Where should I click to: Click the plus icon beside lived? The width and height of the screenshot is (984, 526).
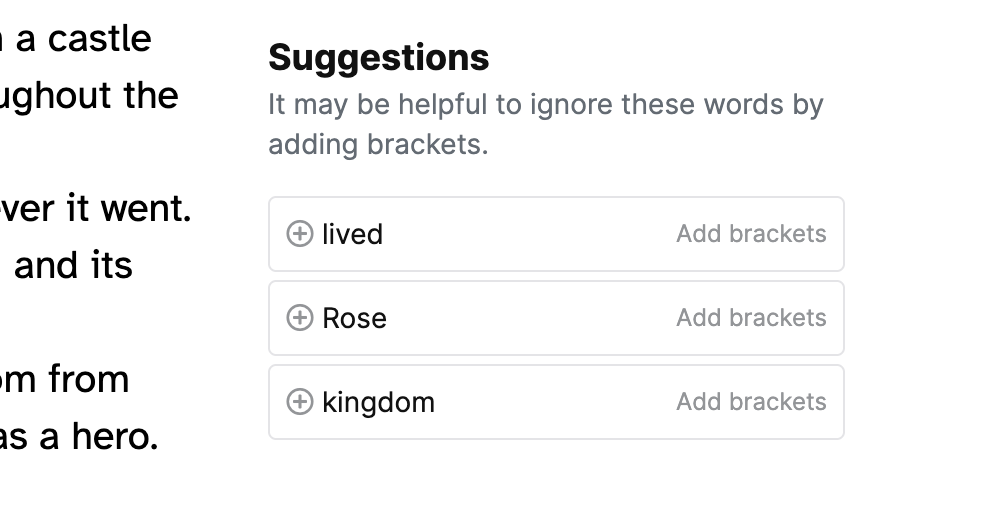point(300,234)
